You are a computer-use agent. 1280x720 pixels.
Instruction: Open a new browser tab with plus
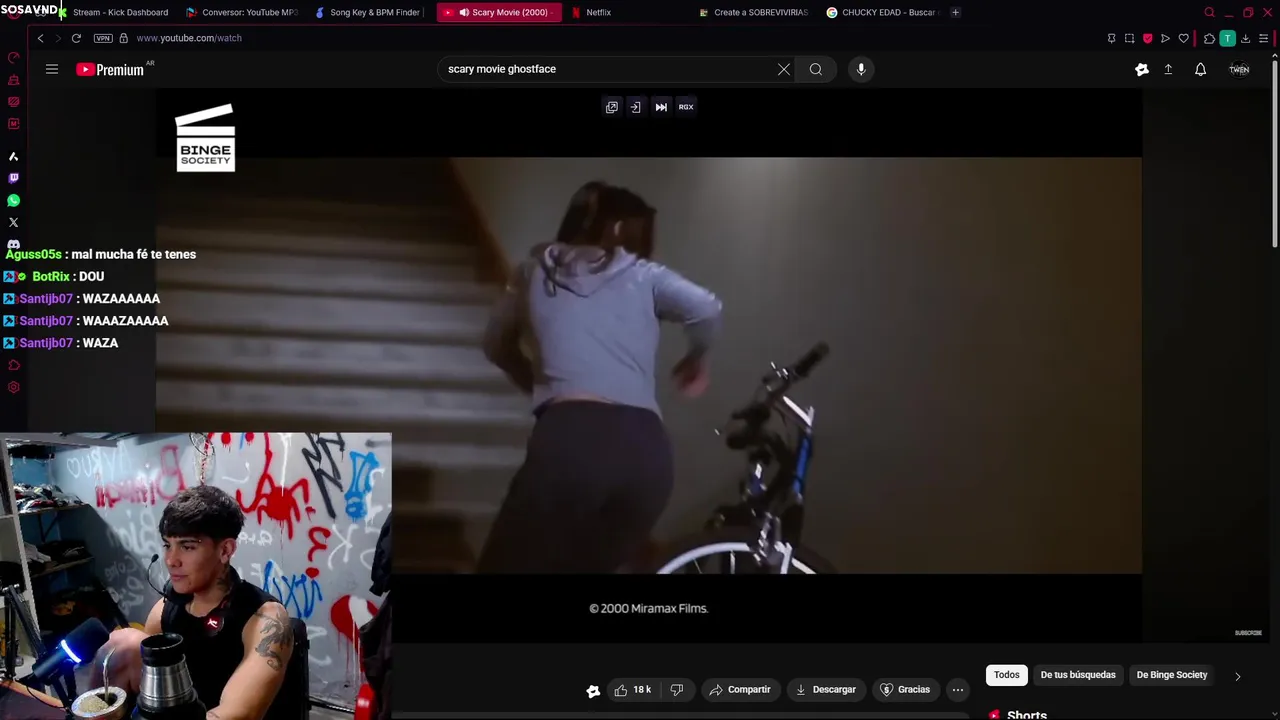click(x=955, y=12)
